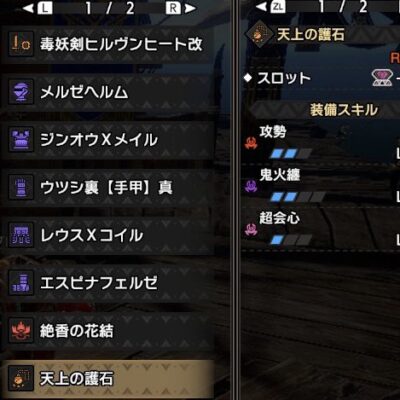Click the ジンオウXメイル chest armor icon
Screen dimensions: 400x400
21,139
